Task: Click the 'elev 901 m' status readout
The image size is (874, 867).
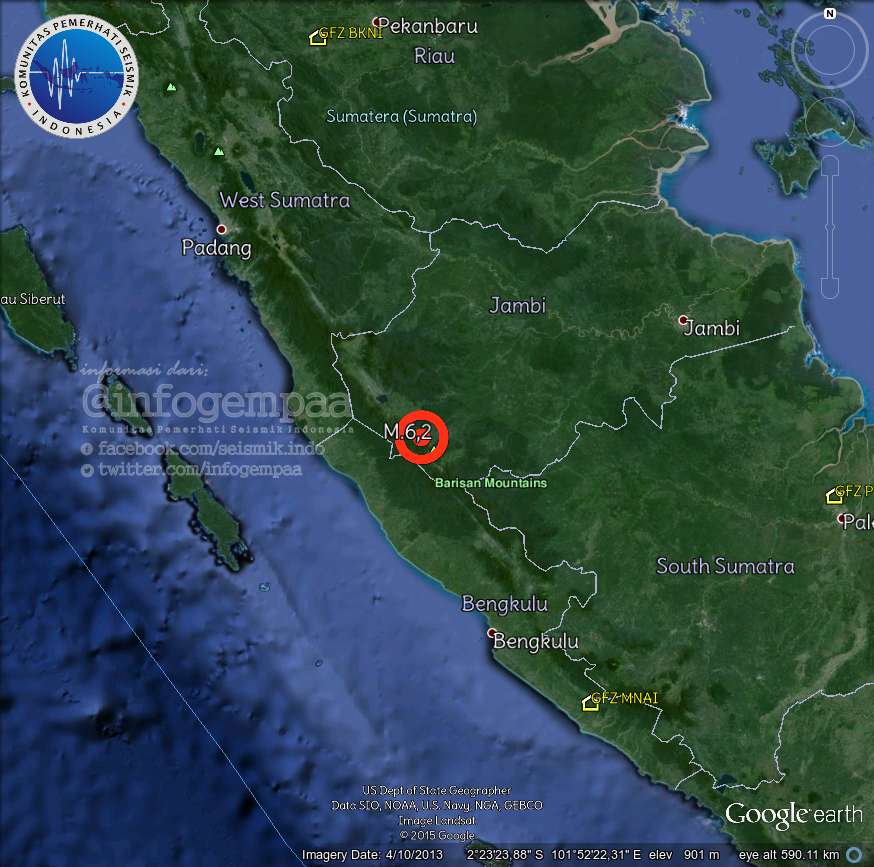Action: 684,855
